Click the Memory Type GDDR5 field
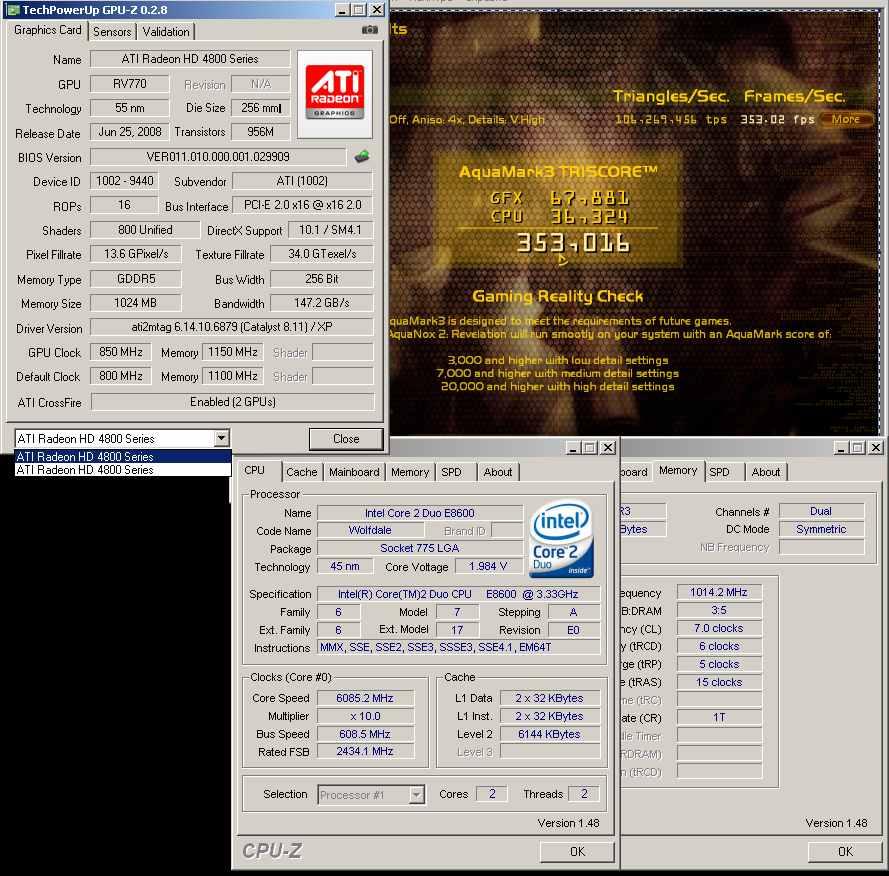The height and width of the screenshot is (876, 889). 136,279
